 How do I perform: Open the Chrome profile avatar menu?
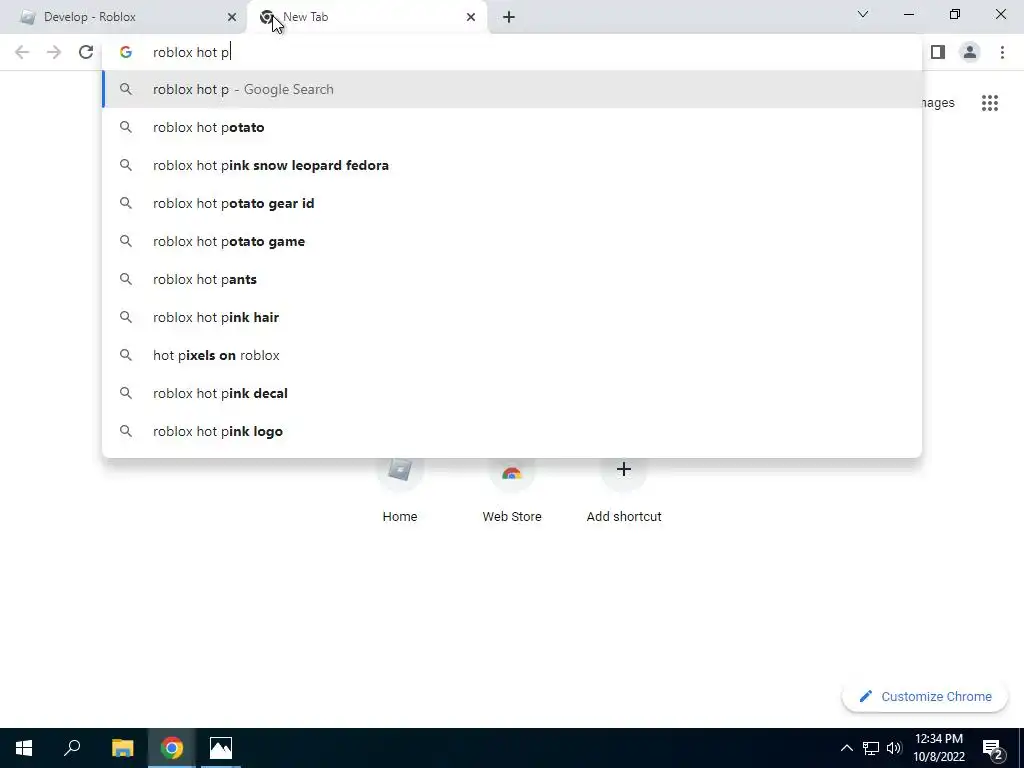tap(970, 52)
